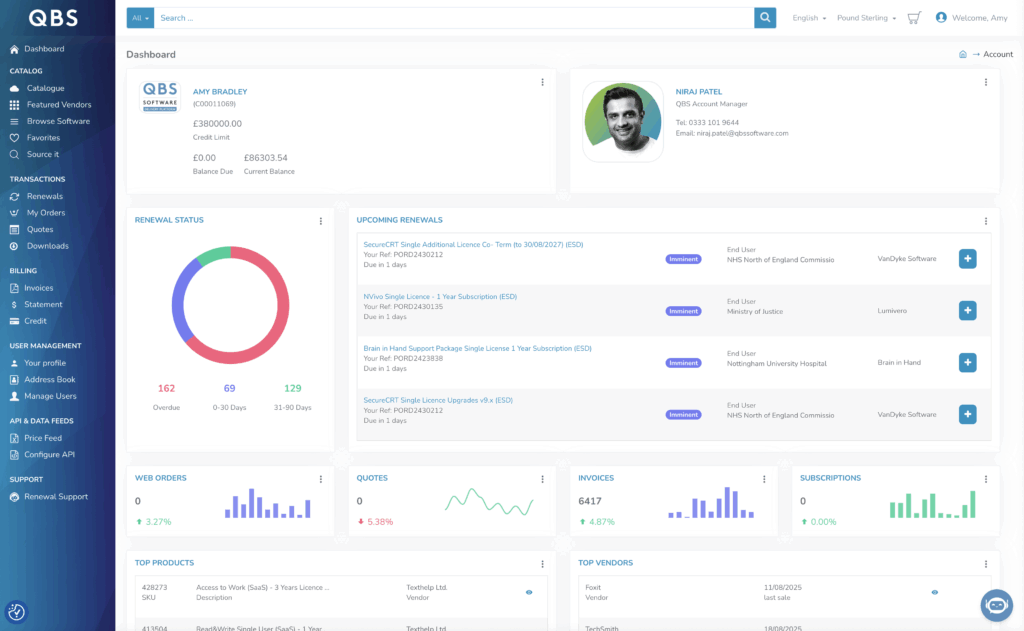Open the chatbot assistant icon
Screen dimensions: 1024x631
[x=996, y=604]
